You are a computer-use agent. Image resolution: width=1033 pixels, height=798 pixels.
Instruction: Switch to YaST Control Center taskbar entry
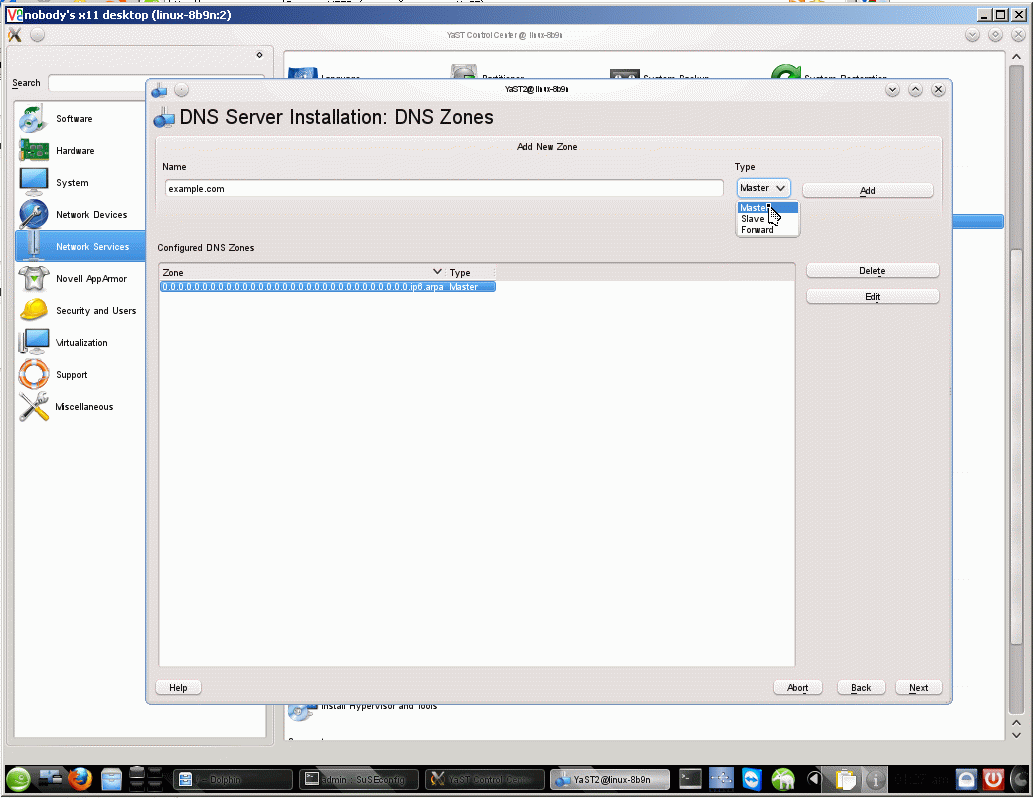click(x=484, y=780)
